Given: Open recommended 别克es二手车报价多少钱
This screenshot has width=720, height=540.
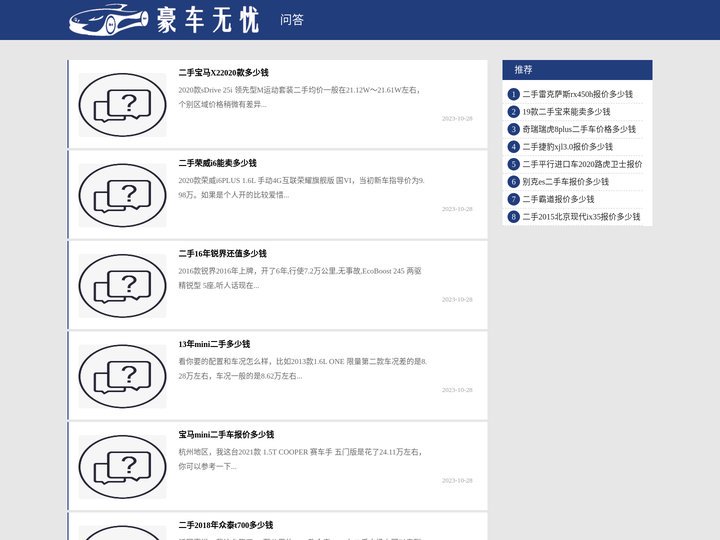Looking at the screenshot, I should click(566, 181).
